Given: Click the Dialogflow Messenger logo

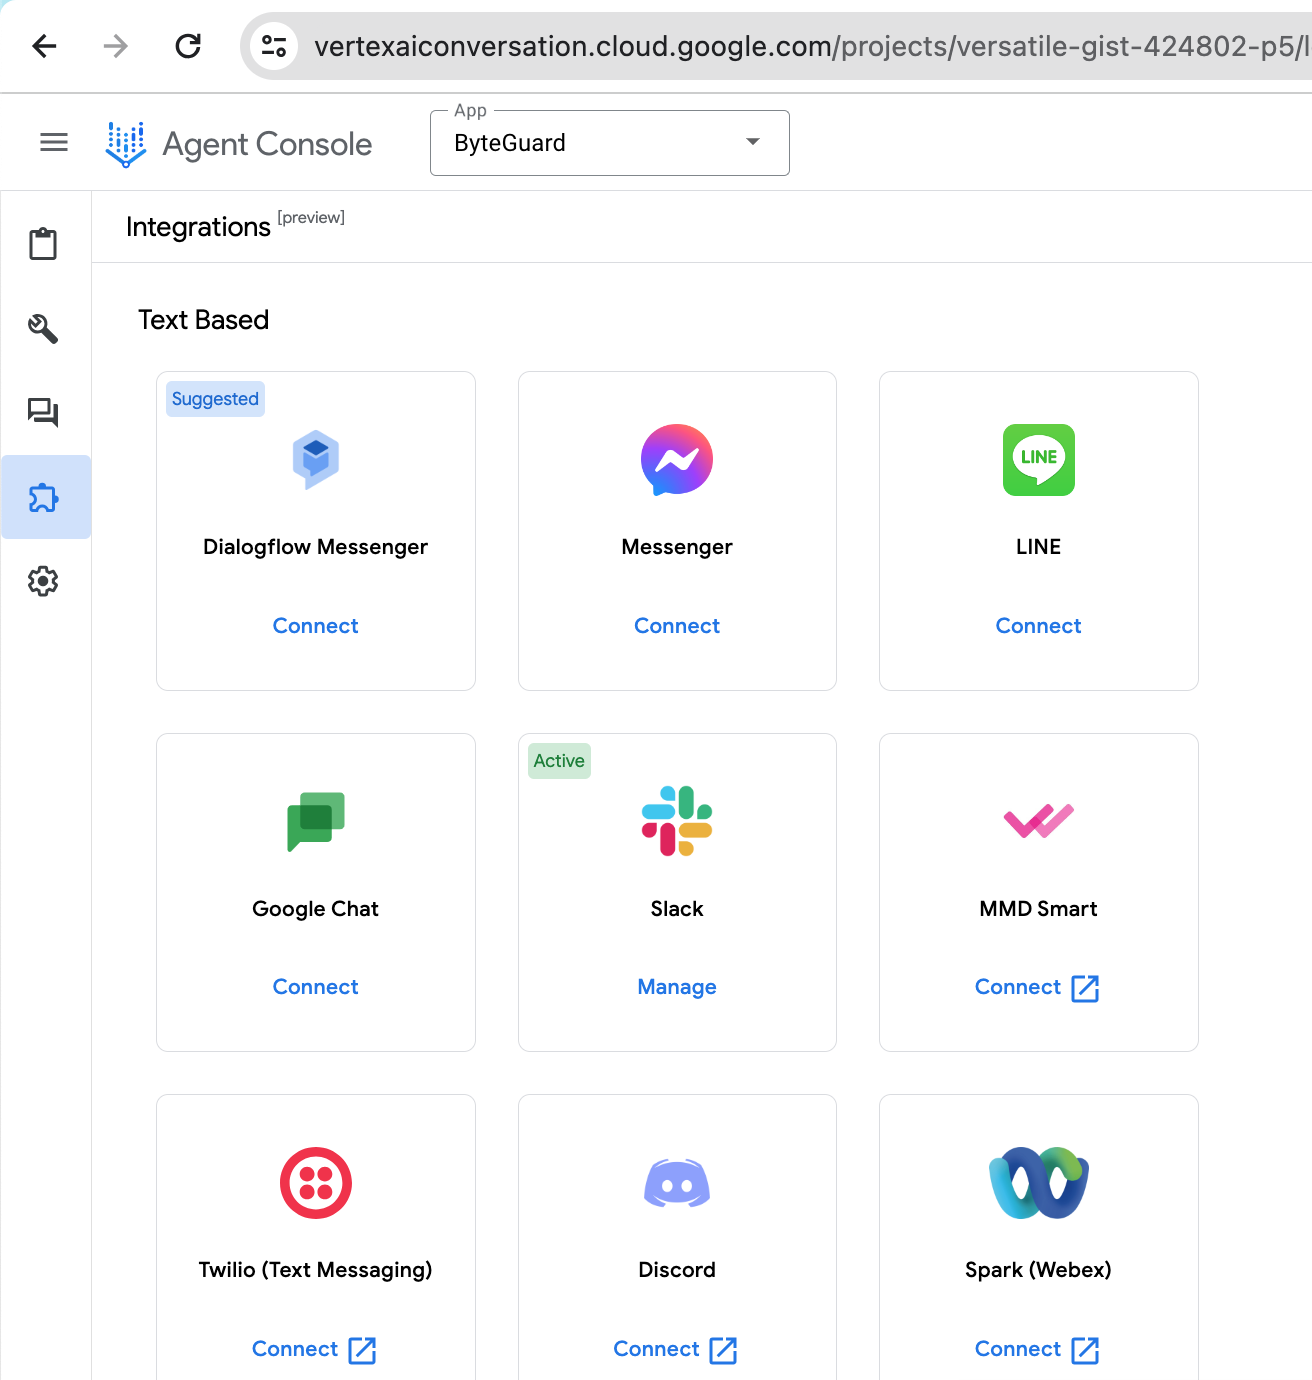Looking at the screenshot, I should (316, 459).
